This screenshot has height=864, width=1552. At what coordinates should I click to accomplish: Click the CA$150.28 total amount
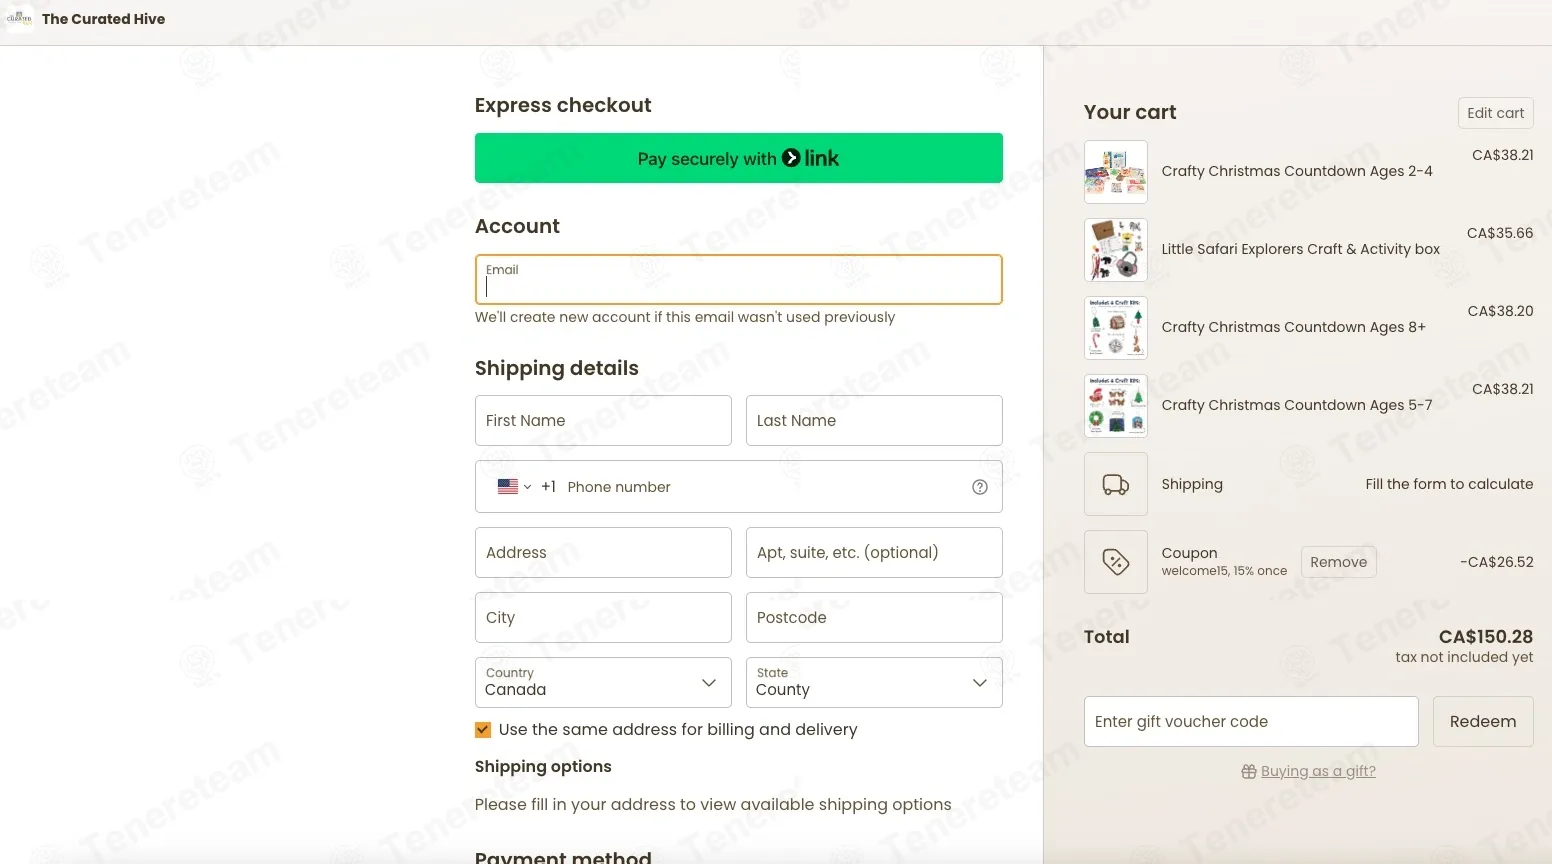tap(1486, 636)
